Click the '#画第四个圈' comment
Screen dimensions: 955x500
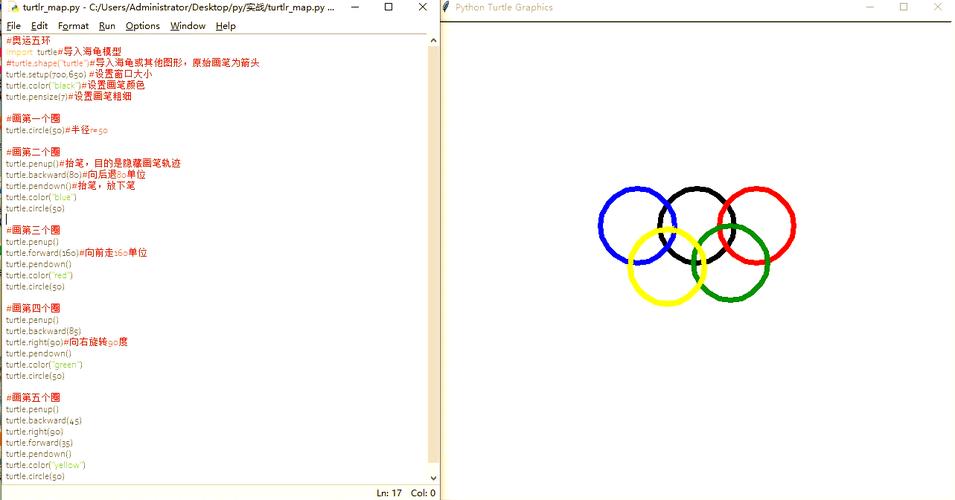[33, 308]
